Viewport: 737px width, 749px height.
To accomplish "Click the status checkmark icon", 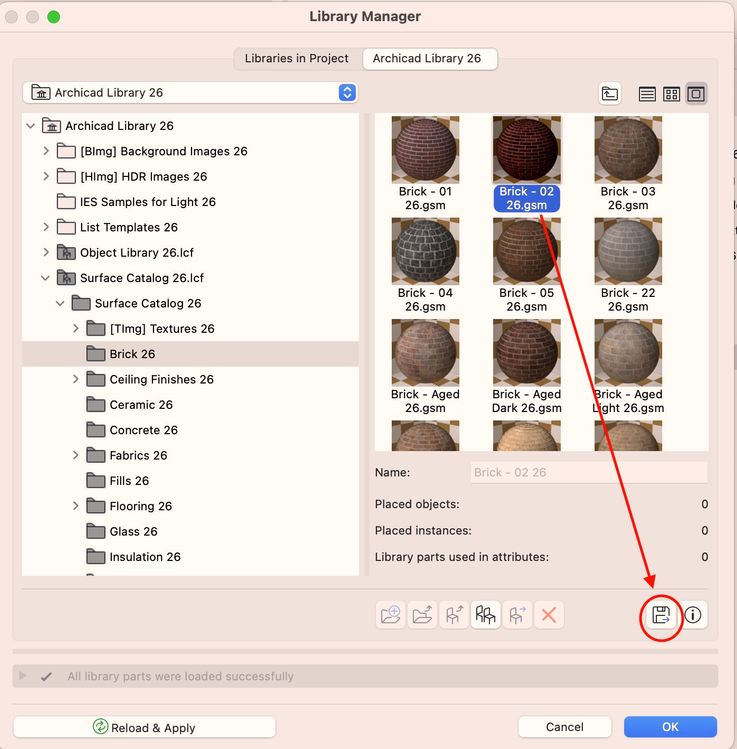I will point(46,676).
